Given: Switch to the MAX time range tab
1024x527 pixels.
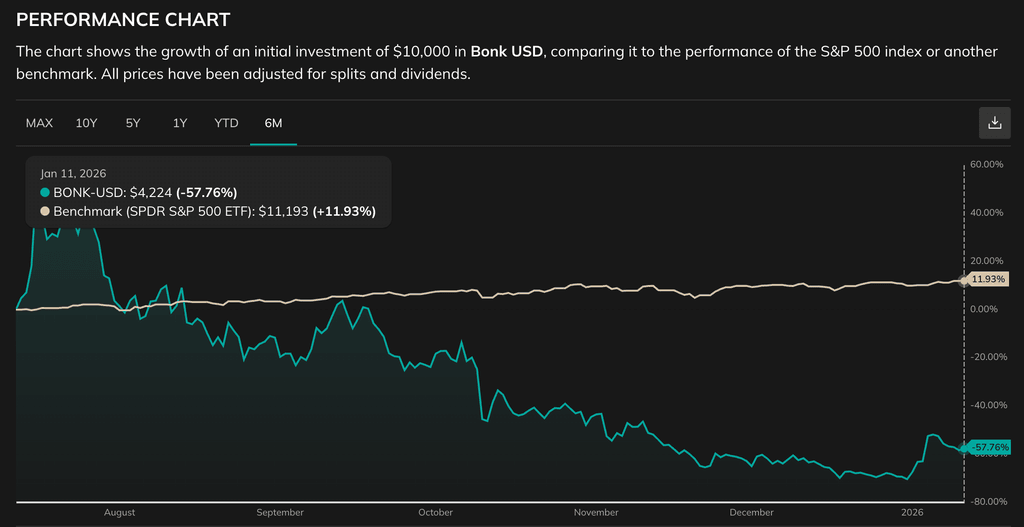Looking at the screenshot, I should coord(39,123).
